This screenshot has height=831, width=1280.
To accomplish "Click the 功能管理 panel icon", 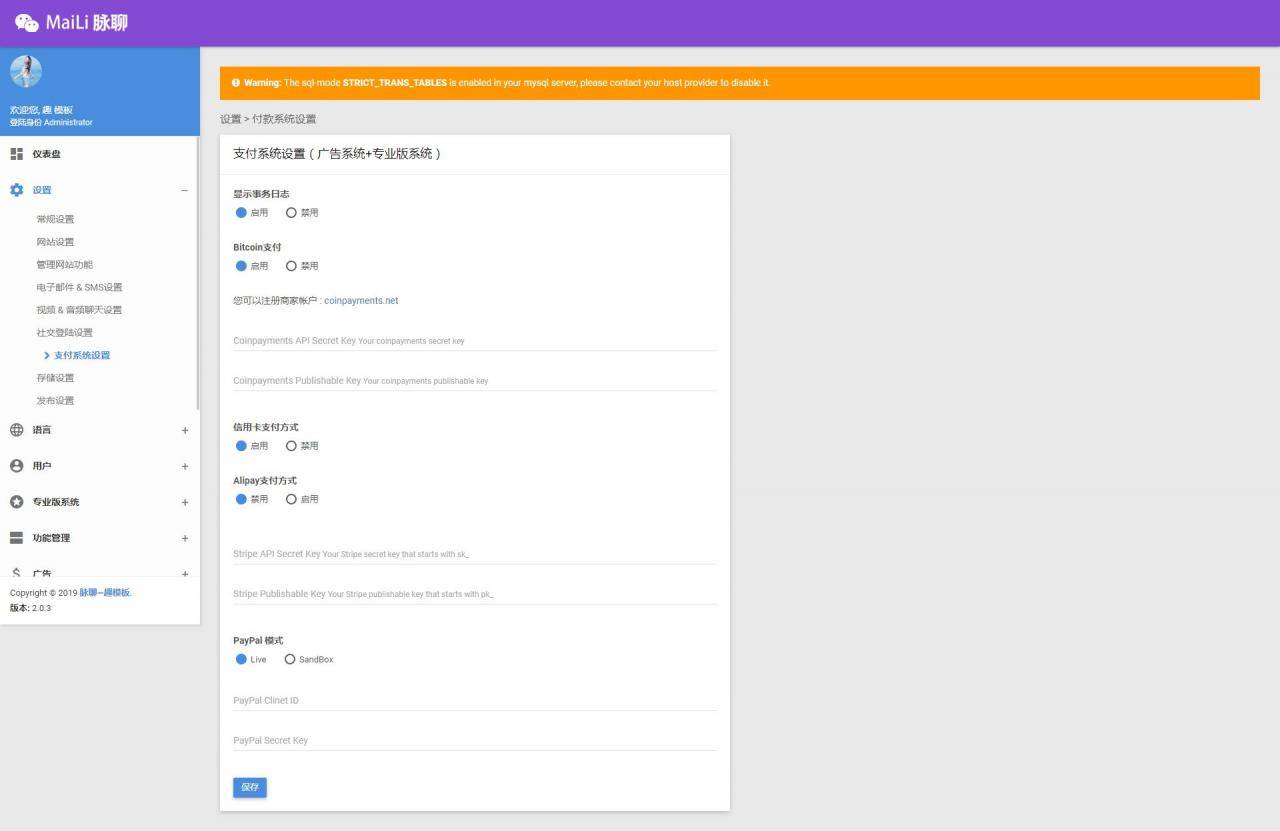I will click(x=16, y=538).
